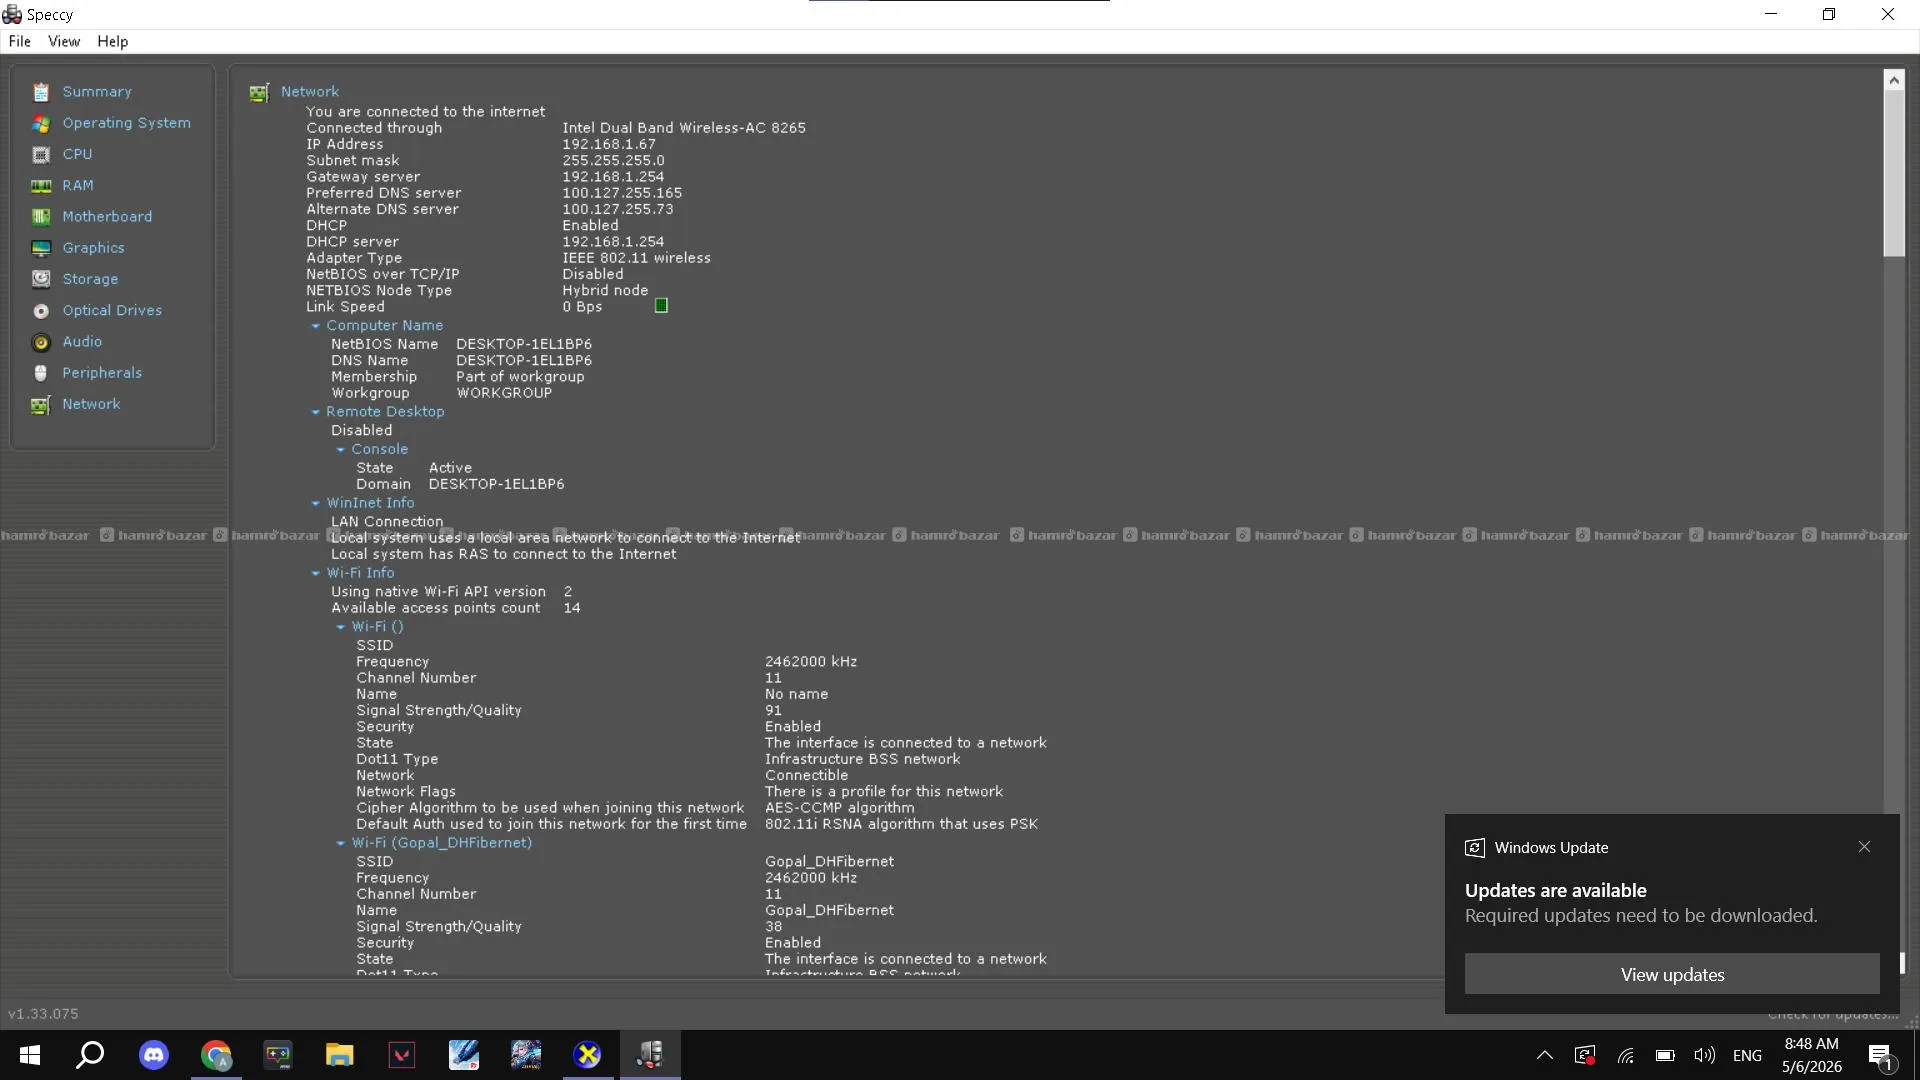Click the Part of workgroup membership value
The height and width of the screenshot is (1080, 1920).
coord(520,377)
